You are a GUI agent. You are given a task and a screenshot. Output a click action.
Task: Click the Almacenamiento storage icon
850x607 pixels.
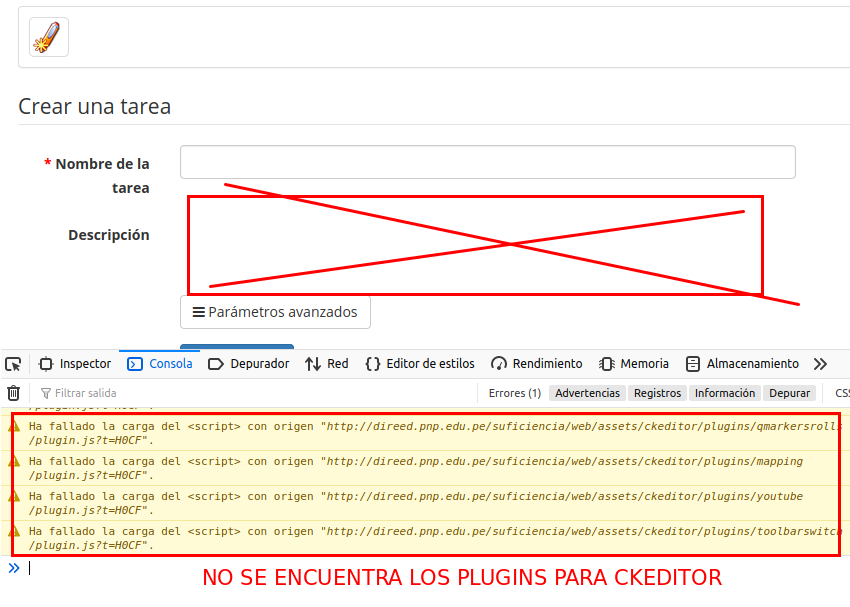coord(692,363)
